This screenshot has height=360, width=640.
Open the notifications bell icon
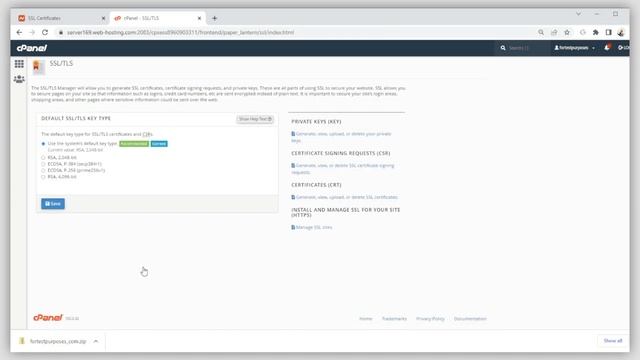[x=607, y=48]
